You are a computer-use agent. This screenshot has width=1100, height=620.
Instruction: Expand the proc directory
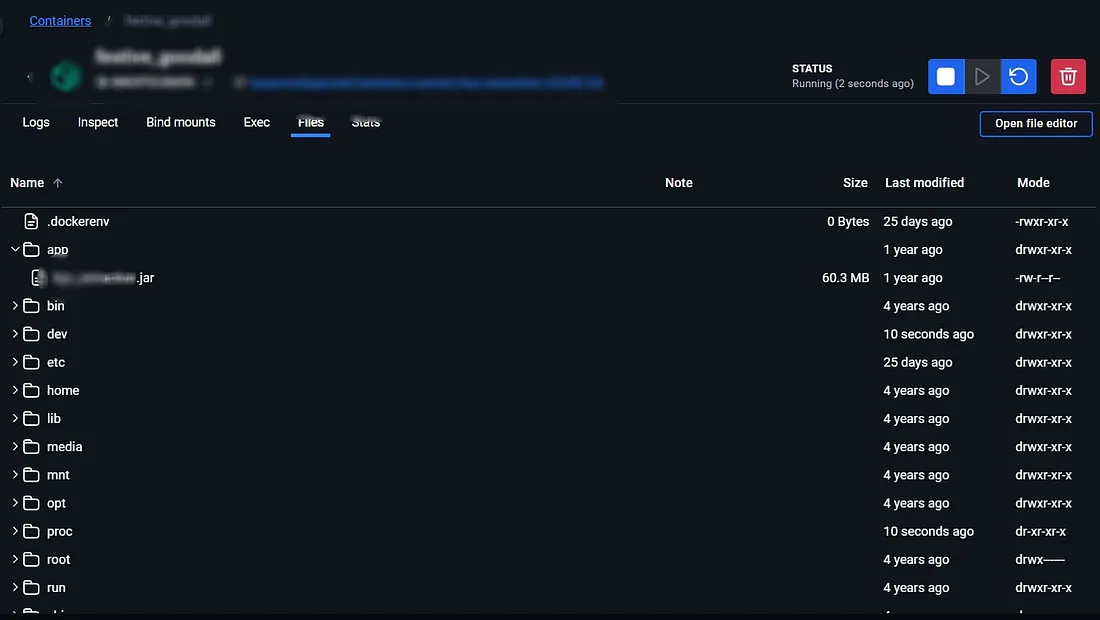point(15,531)
